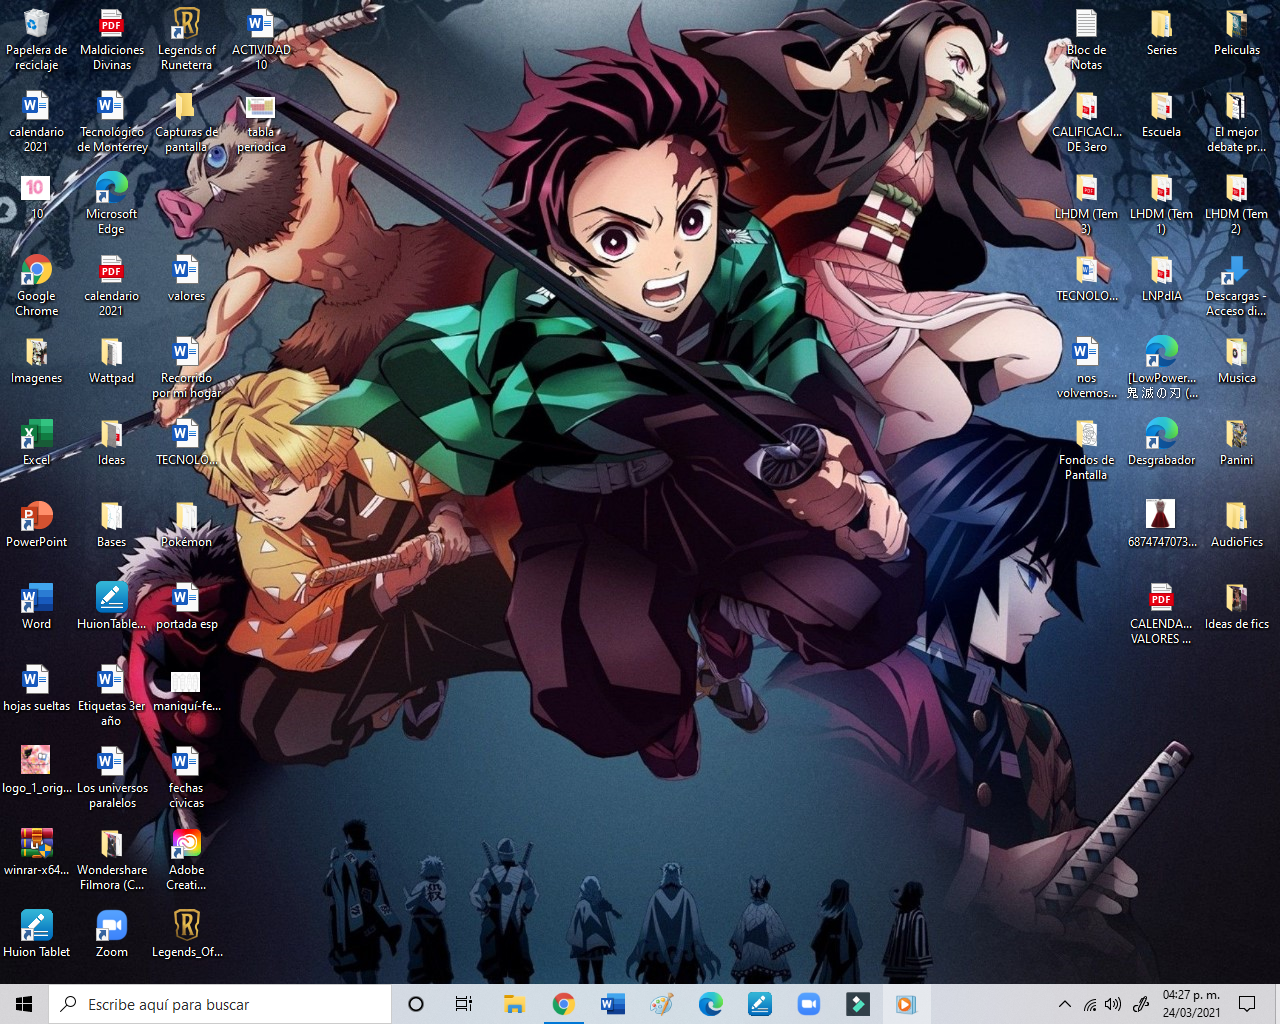1280x1024 pixels.
Task: Open Peliculas folder
Action: click(1236, 32)
